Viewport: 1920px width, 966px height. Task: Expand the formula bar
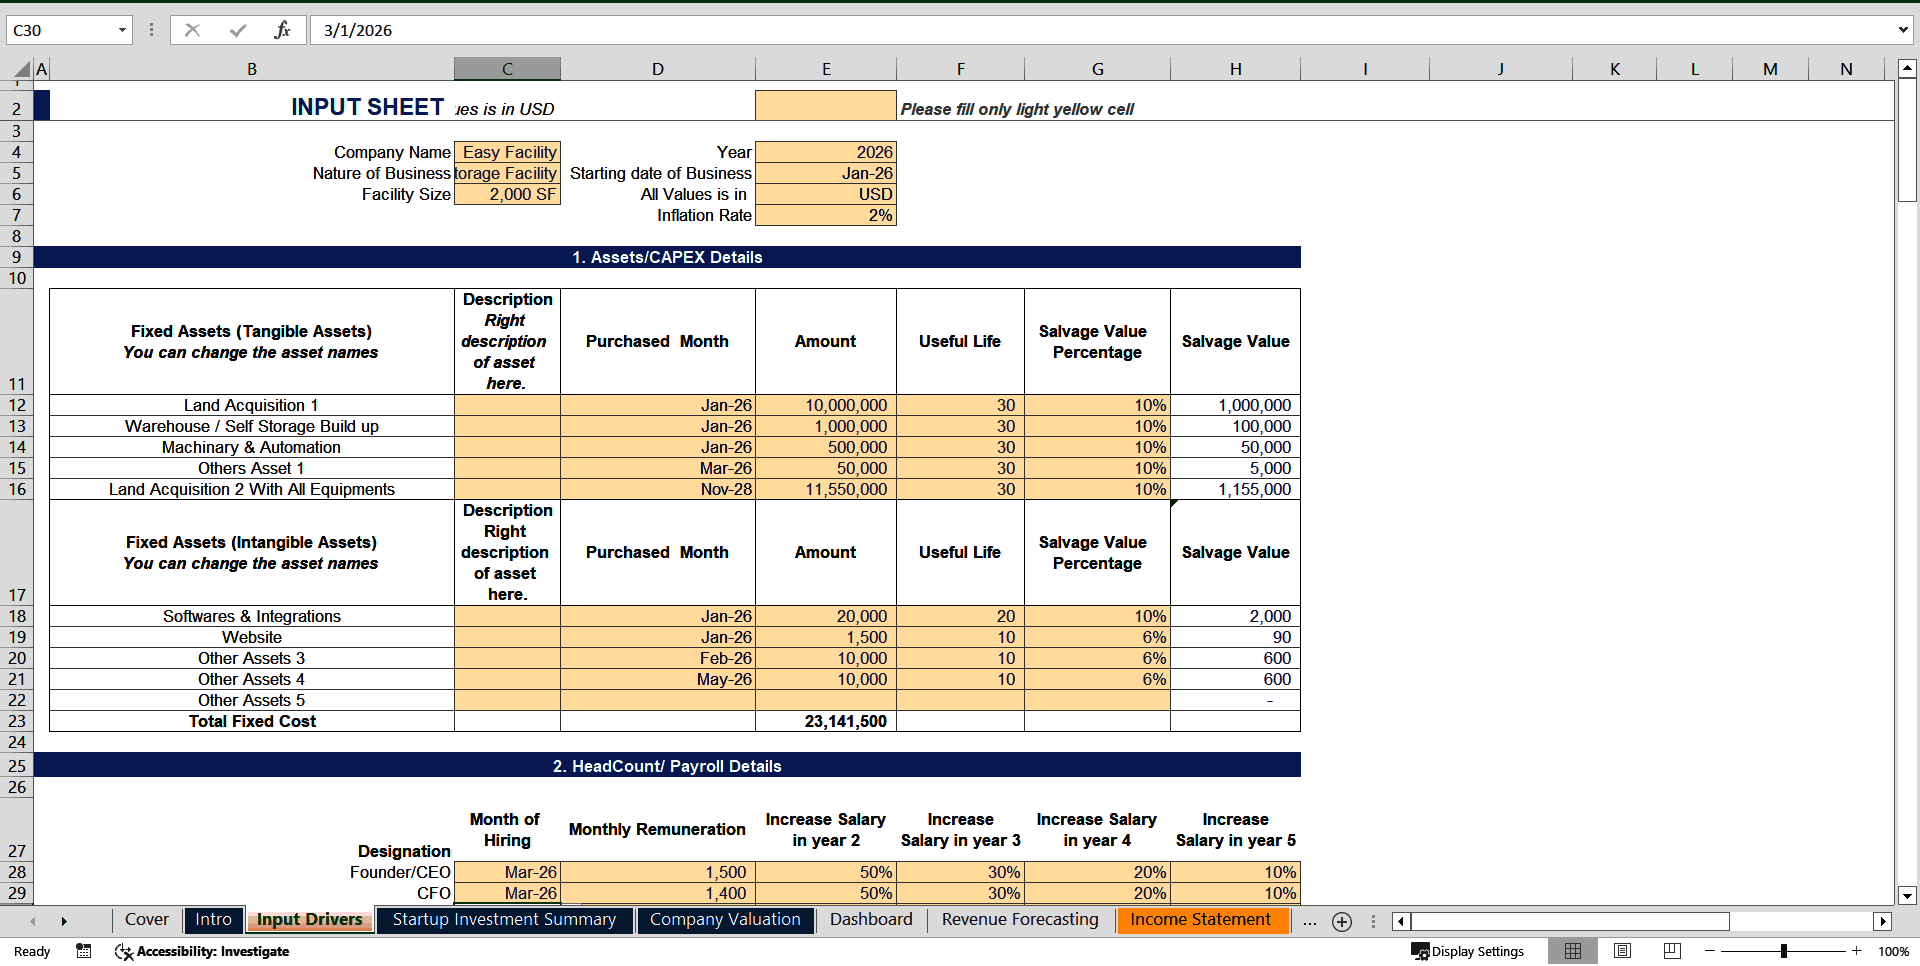point(1902,30)
